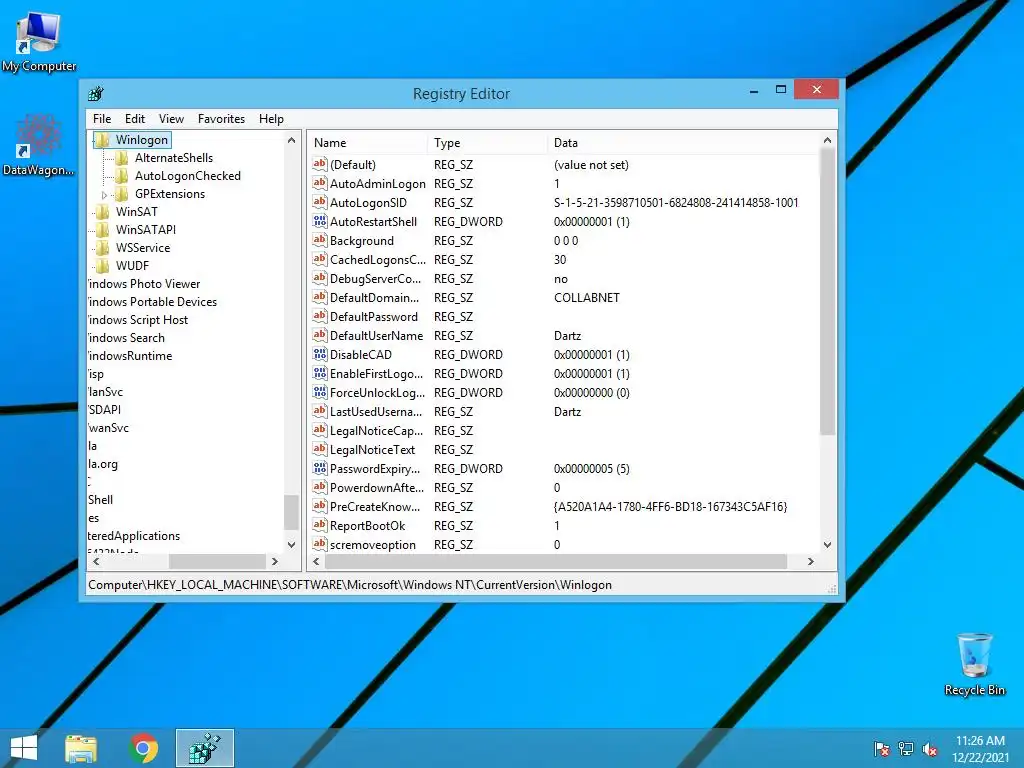Select the DefaultDomain... value name
The image size is (1024, 768).
(x=374, y=298)
